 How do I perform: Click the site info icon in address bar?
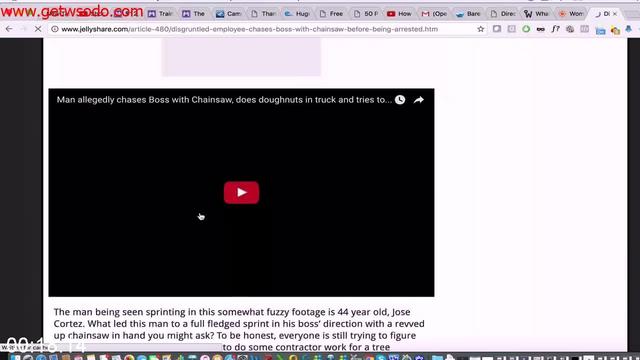pyautogui.click(x=55, y=29)
